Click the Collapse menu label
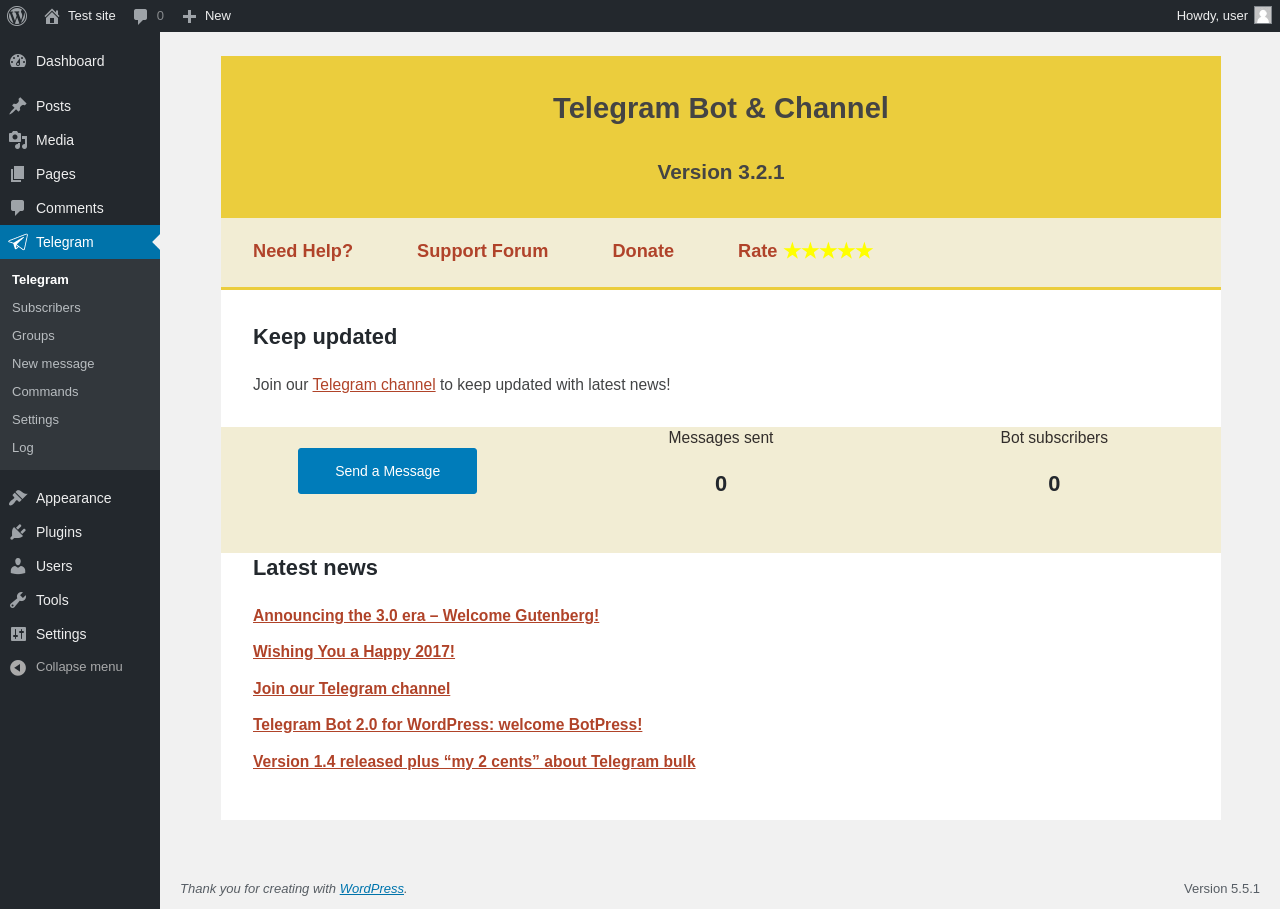Viewport: 1280px width, 909px height. [x=79, y=667]
